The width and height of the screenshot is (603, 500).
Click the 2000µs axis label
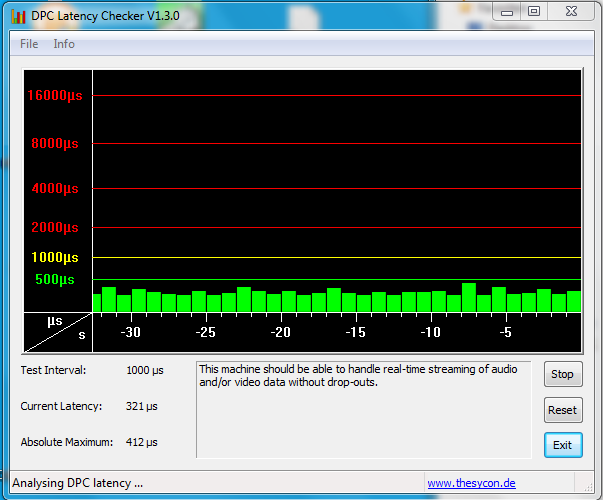55,227
